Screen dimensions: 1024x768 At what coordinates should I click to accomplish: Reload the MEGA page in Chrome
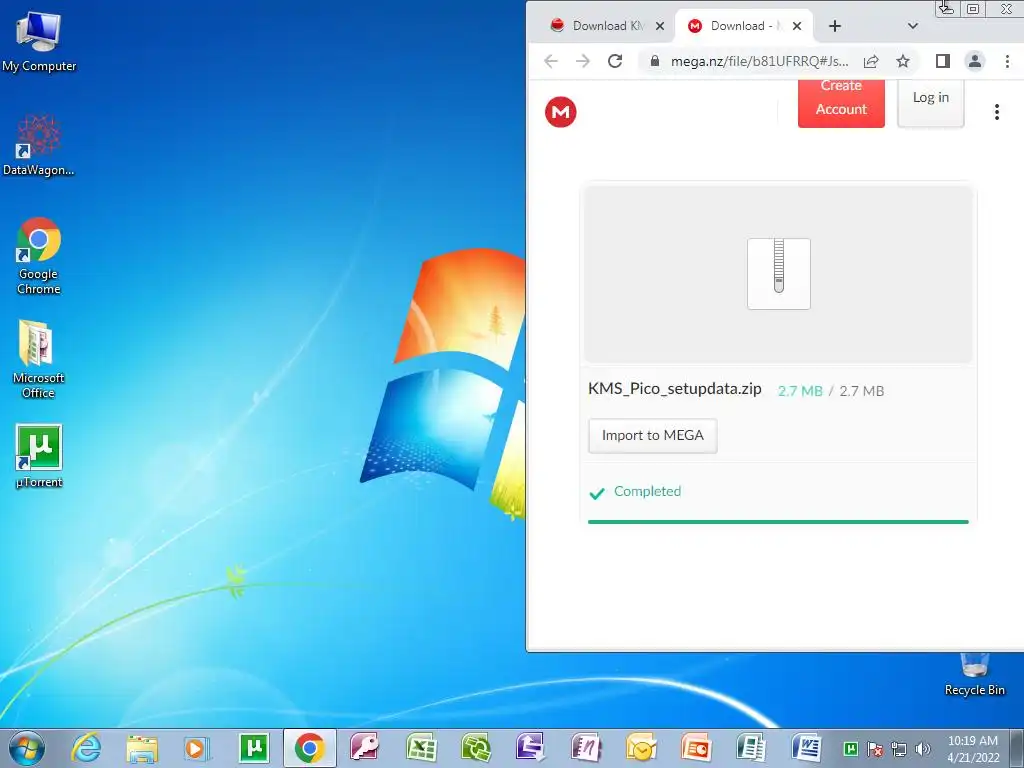[x=615, y=61]
